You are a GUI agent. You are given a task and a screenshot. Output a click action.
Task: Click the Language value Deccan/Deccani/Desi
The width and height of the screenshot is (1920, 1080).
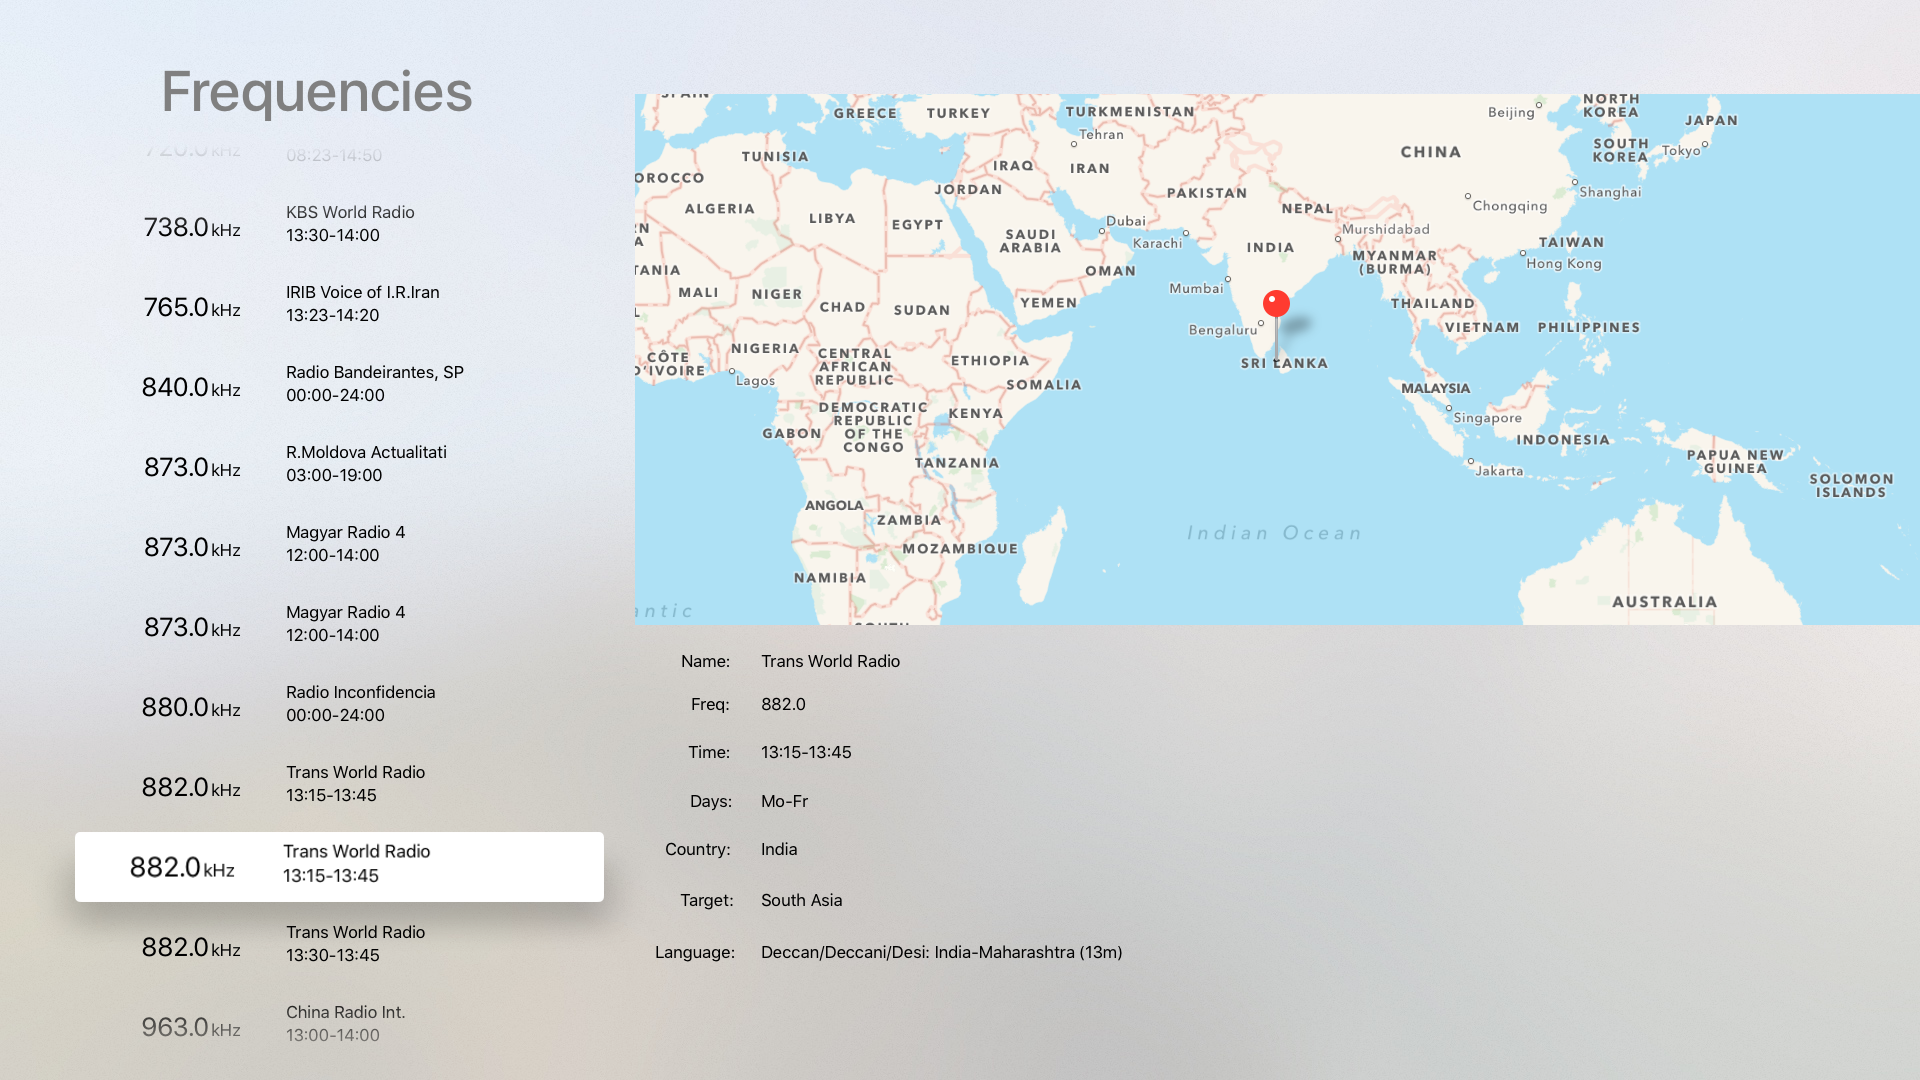click(941, 952)
